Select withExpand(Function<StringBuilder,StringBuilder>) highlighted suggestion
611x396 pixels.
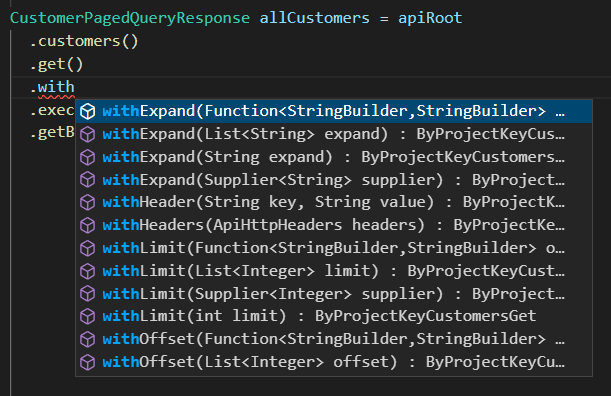click(334, 111)
